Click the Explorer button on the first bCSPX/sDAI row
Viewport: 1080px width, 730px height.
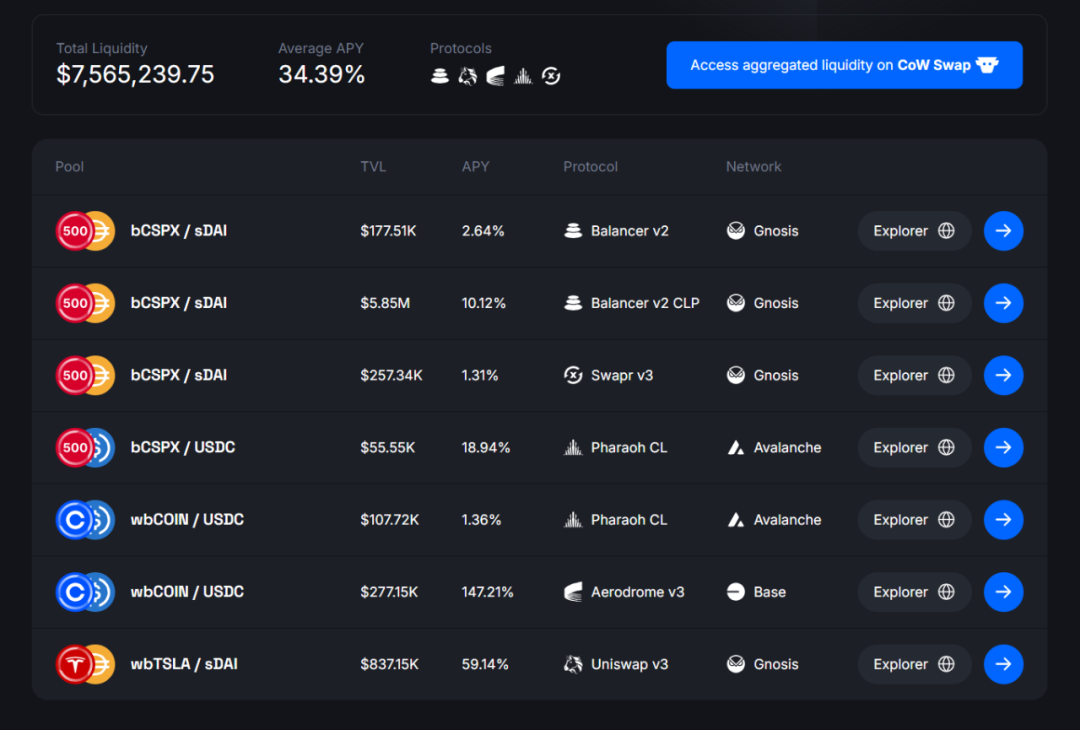pyautogui.click(x=913, y=231)
